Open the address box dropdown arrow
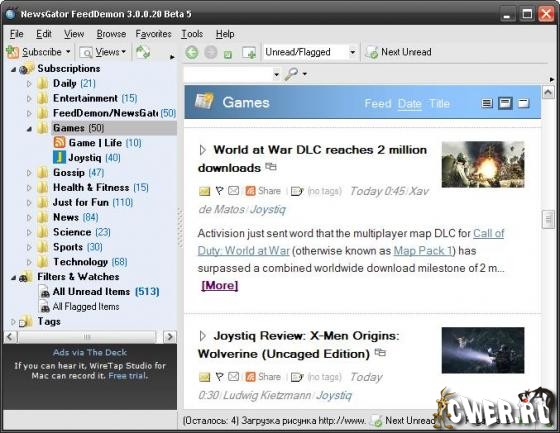 (x=276, y=74)
